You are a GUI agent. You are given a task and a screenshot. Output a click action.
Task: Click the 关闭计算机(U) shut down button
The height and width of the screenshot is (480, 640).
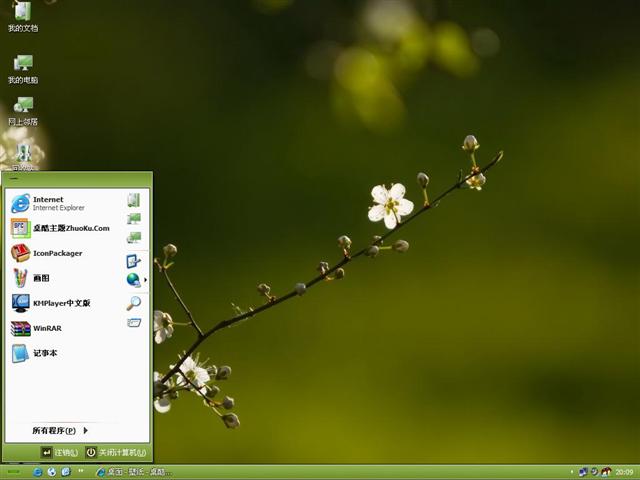pyautogui.click(x=116, y=453)
